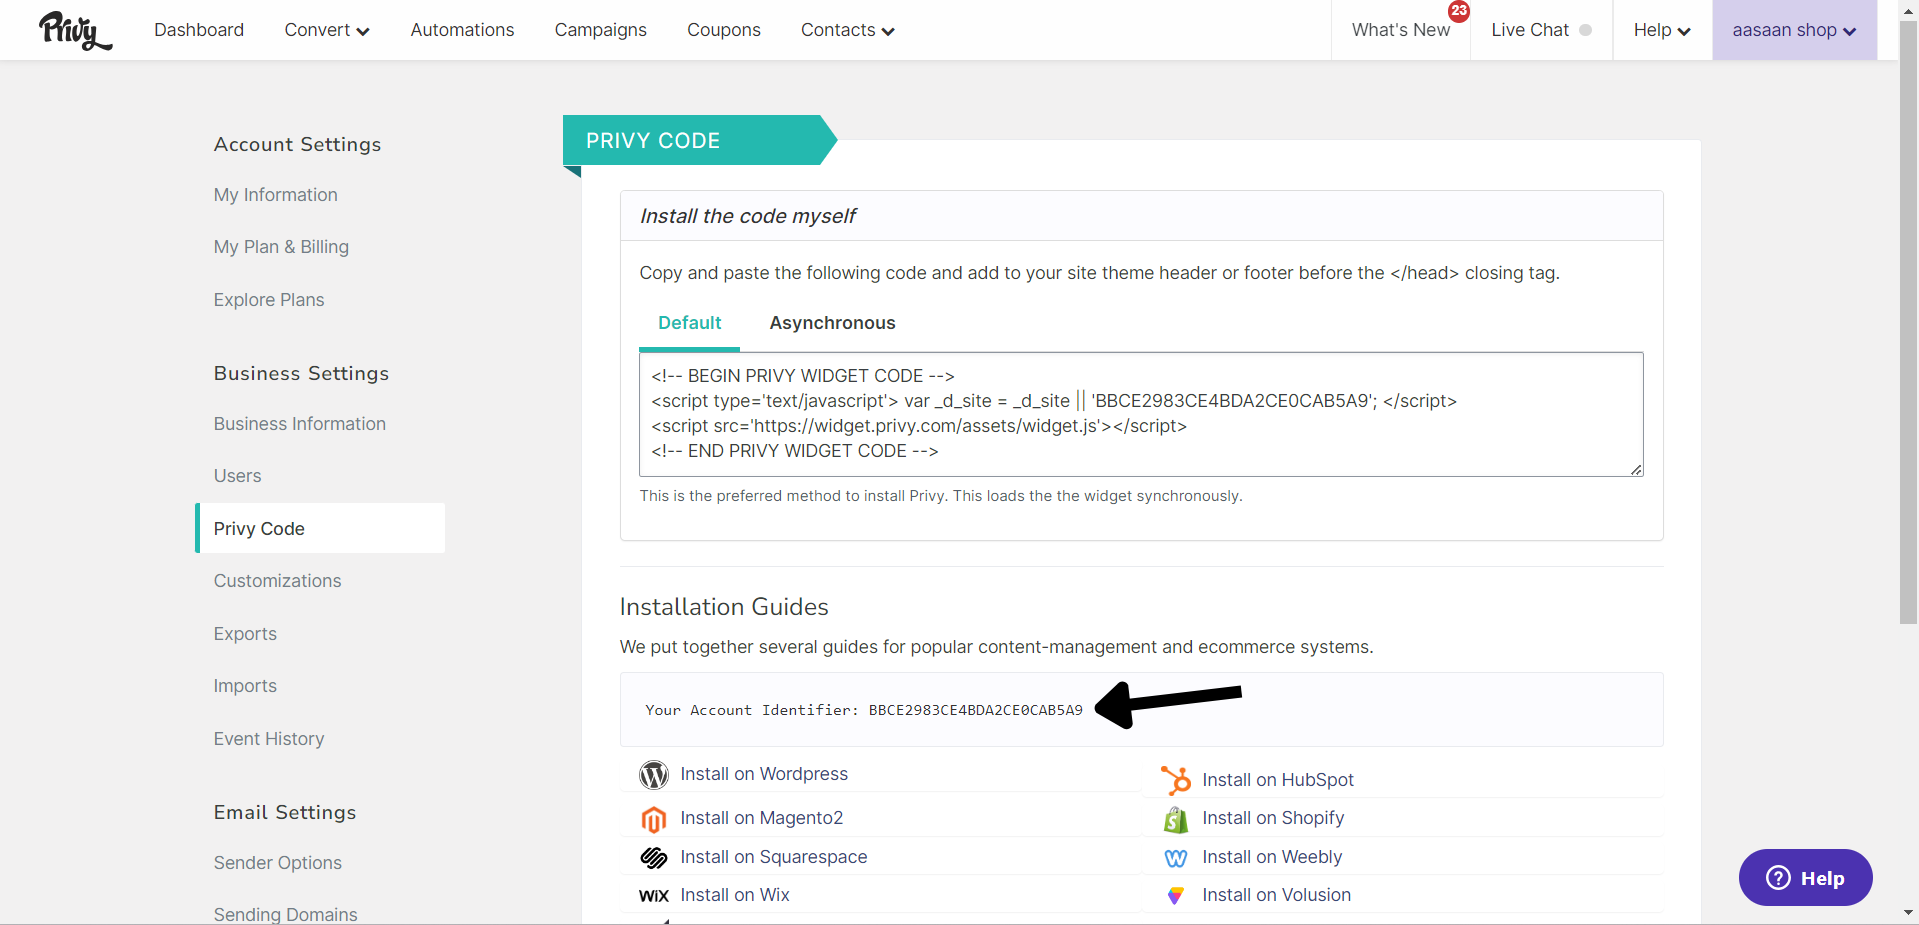Click the account identifier BBCE2983CE4BDA2CE0CAB5A9
1919x925 pixels.
[x=975, y=710]
